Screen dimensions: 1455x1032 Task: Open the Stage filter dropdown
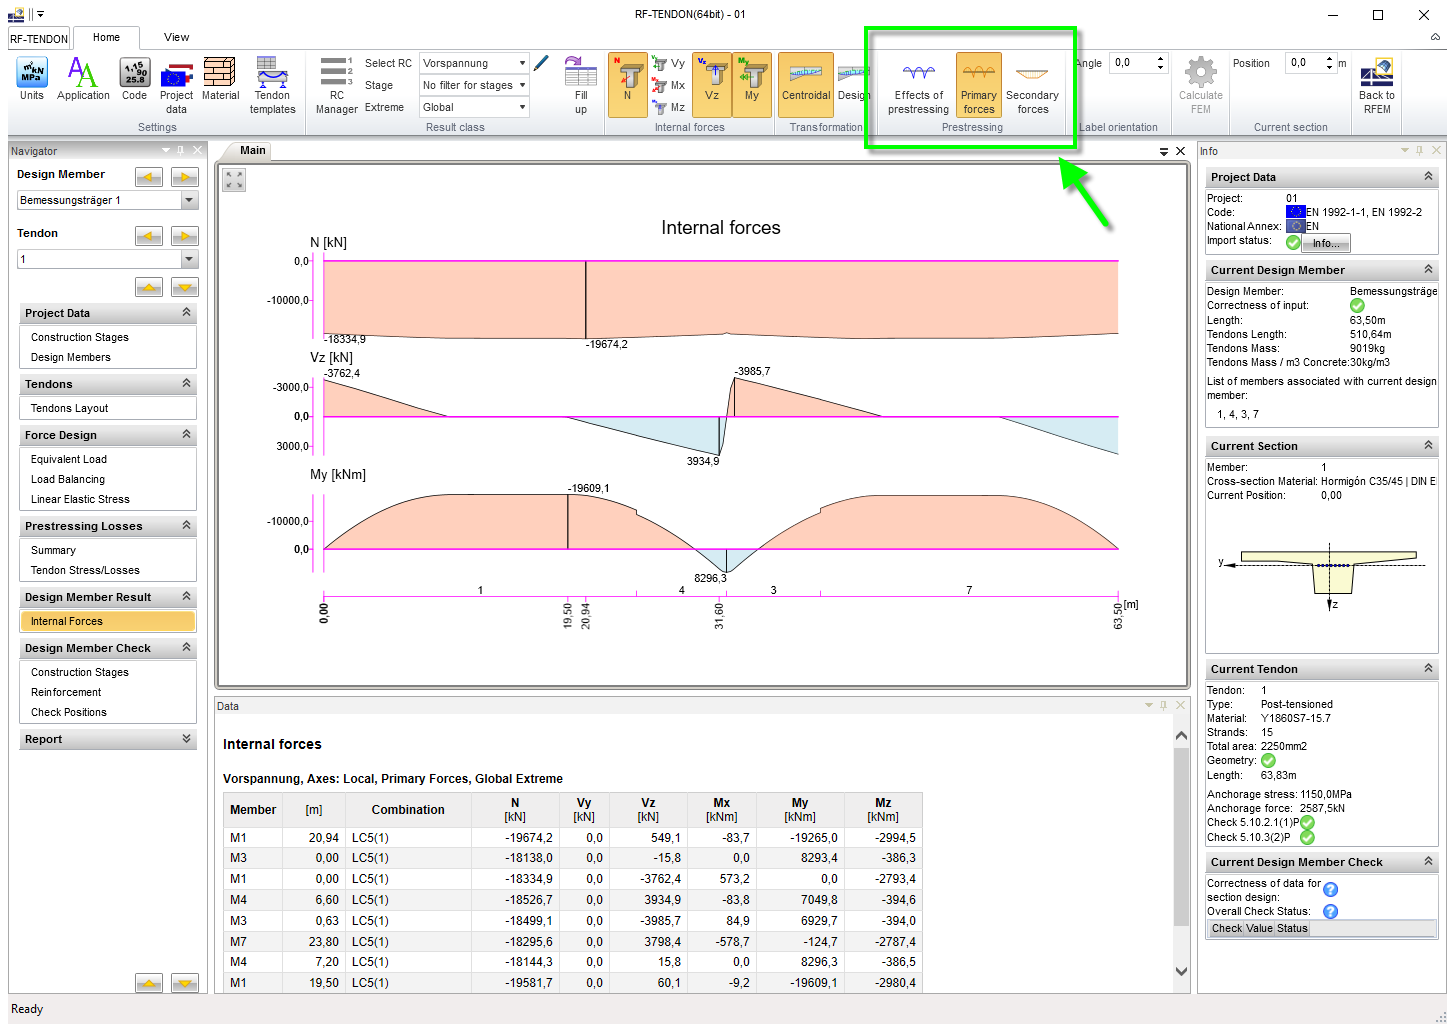click(474, 85)
